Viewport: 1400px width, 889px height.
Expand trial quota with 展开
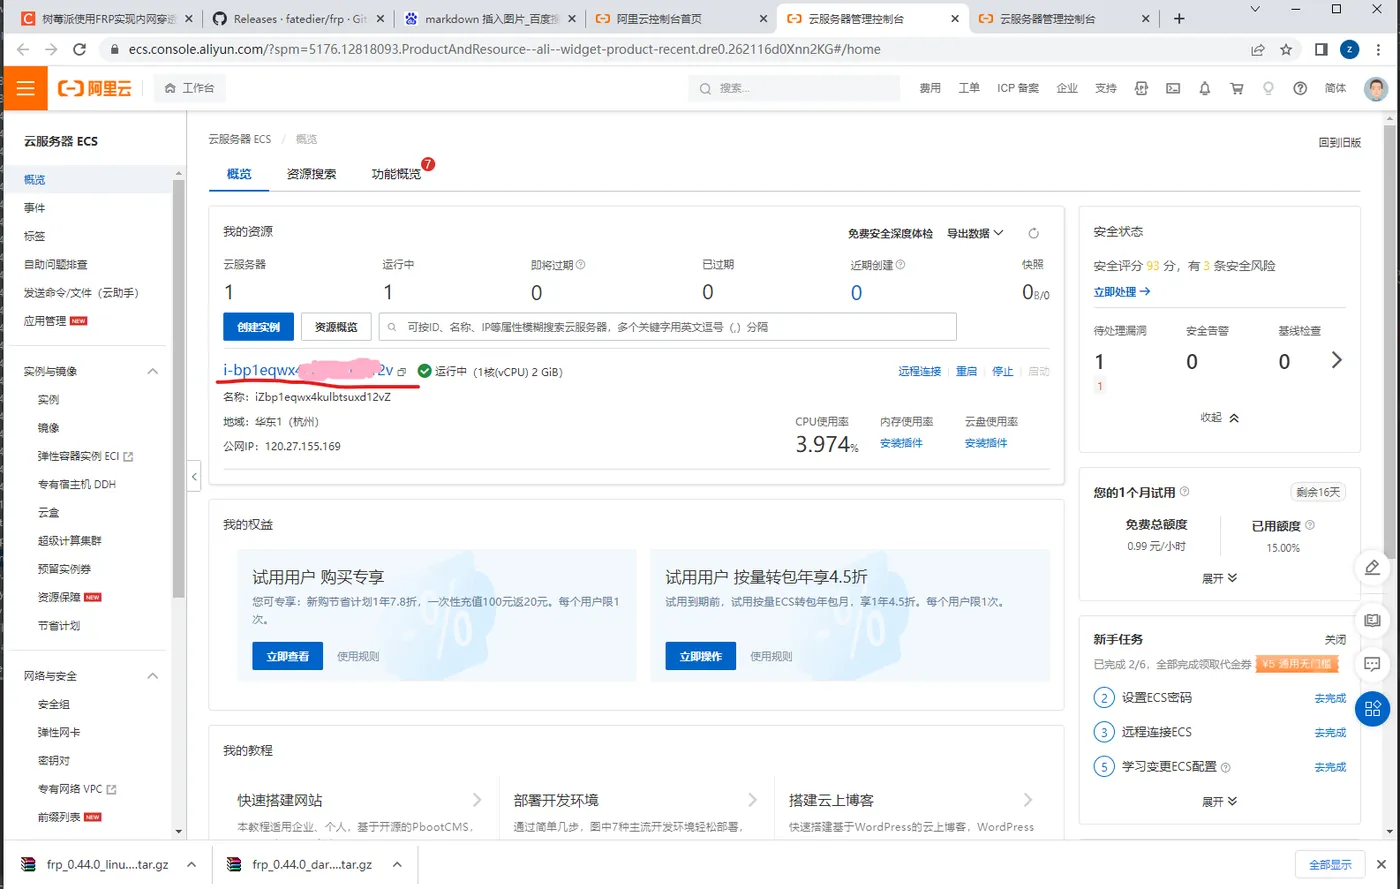(1219, 578)
